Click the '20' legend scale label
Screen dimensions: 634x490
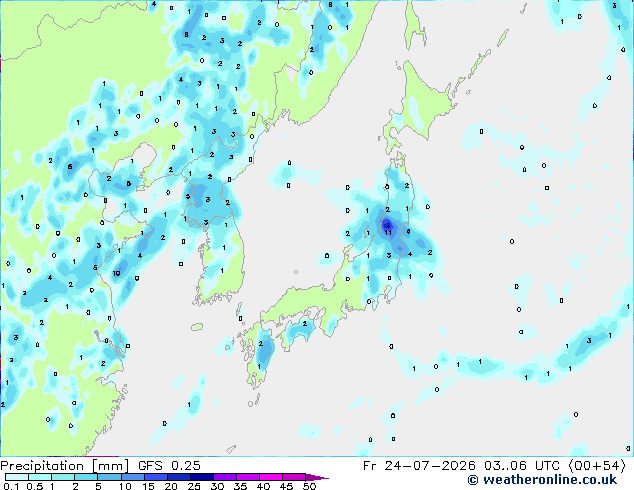click(171, 486)
